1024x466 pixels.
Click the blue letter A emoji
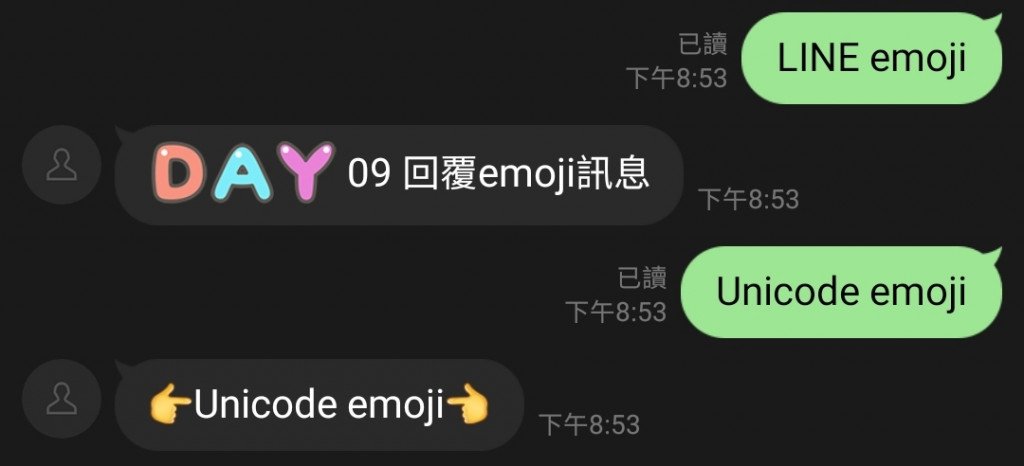pyautogui.click(x=242, y=173)
